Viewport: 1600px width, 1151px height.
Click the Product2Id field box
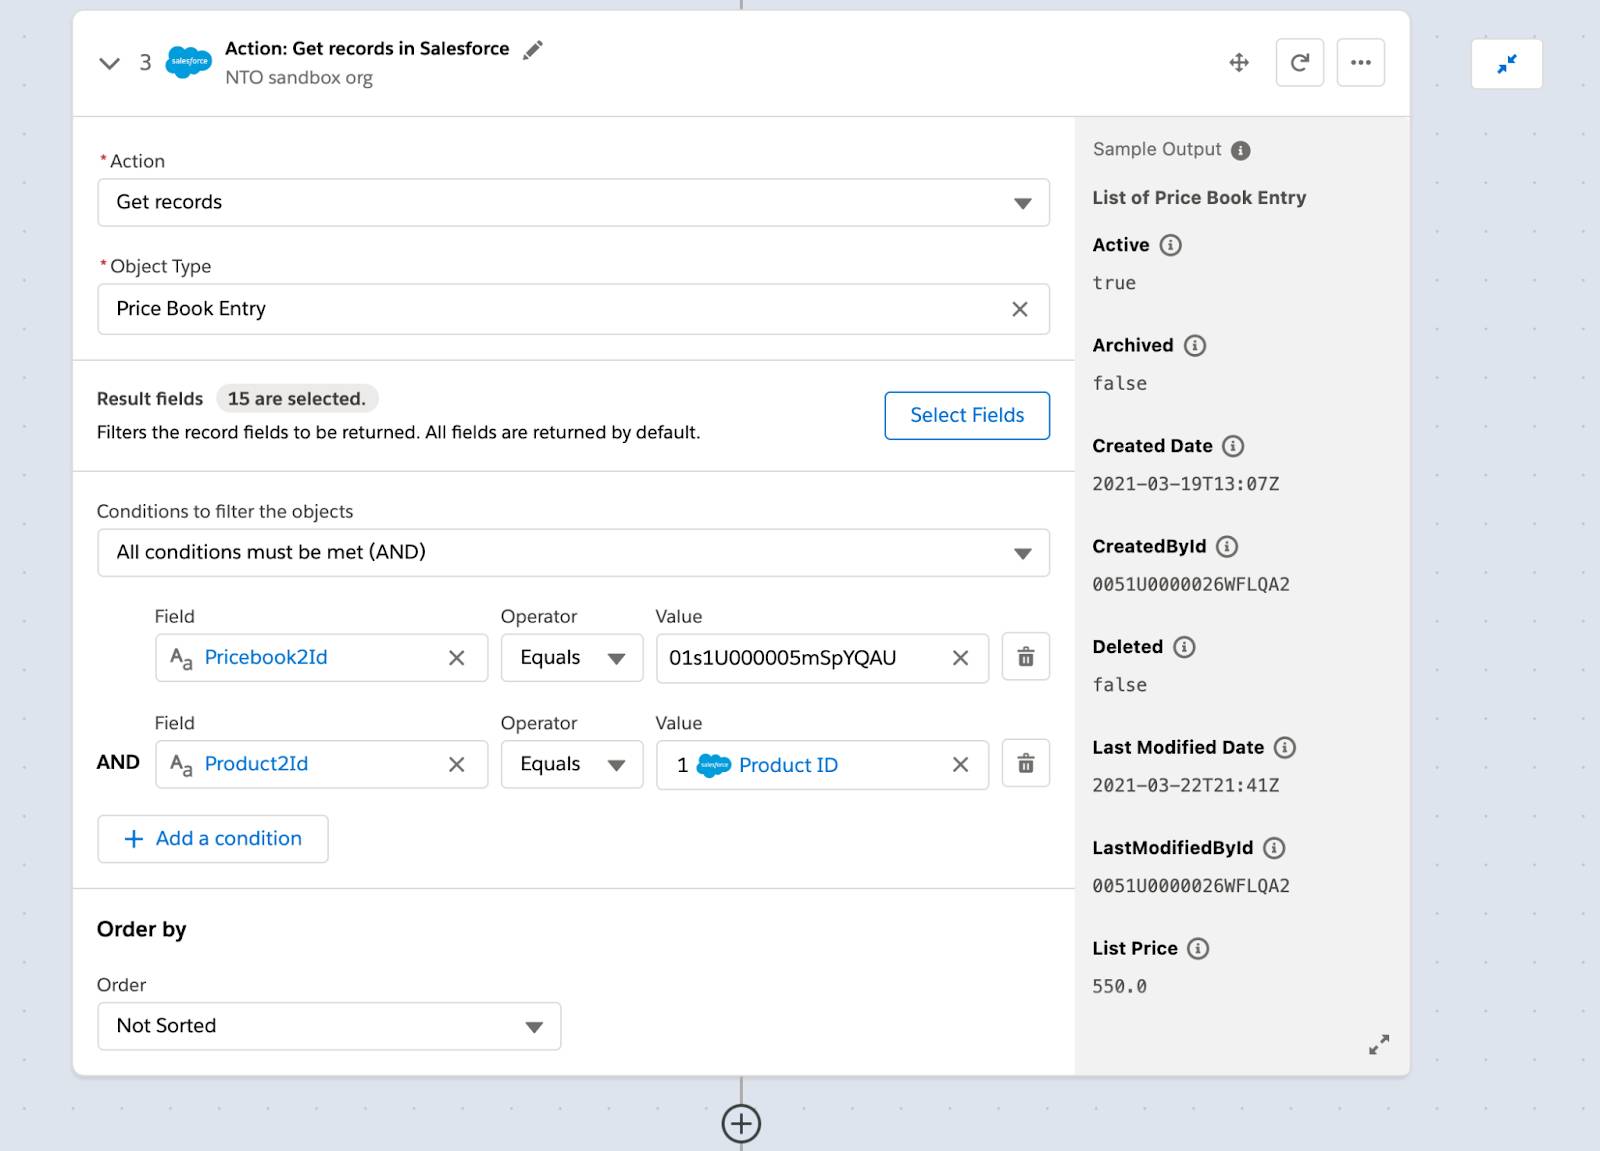(x=321, y=765)
